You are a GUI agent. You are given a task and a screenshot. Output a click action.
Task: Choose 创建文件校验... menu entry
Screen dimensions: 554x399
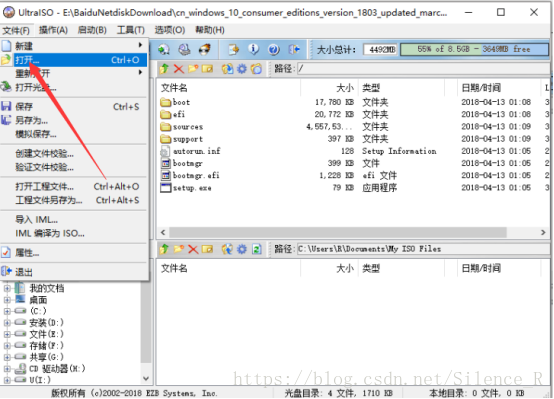point(74,153)
